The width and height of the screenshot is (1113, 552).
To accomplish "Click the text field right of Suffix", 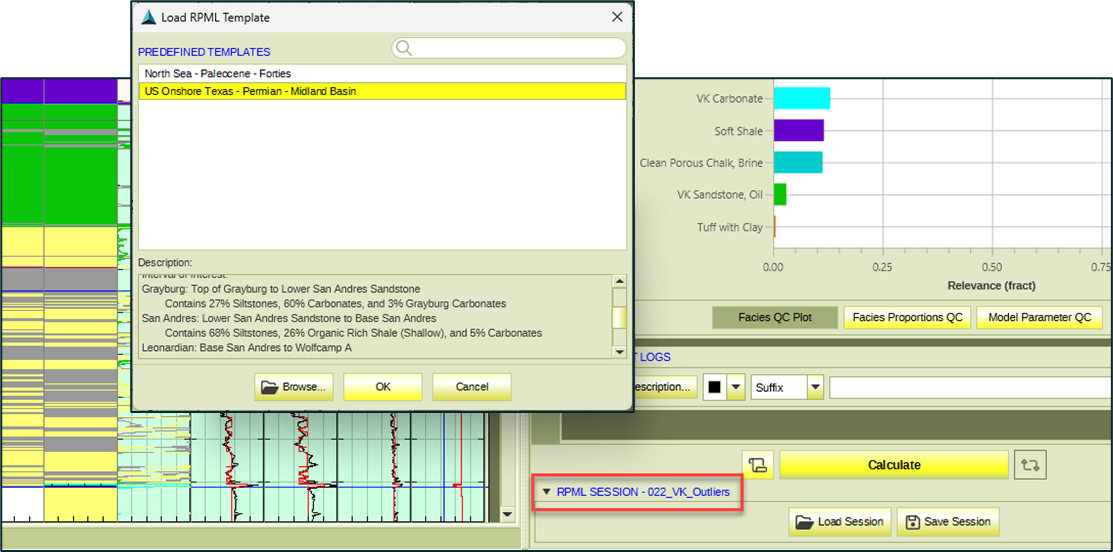I will 970,387.
